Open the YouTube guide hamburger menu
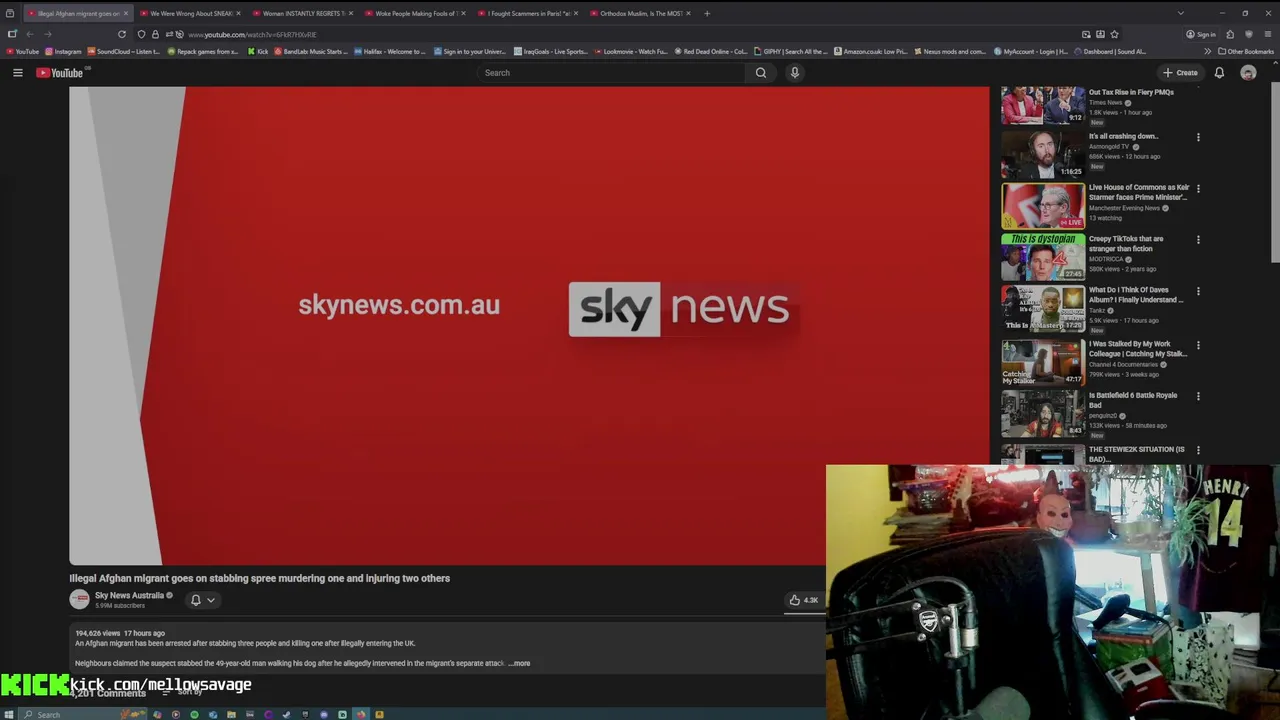This screenshot has width=1280, height=720. (17, 73)
